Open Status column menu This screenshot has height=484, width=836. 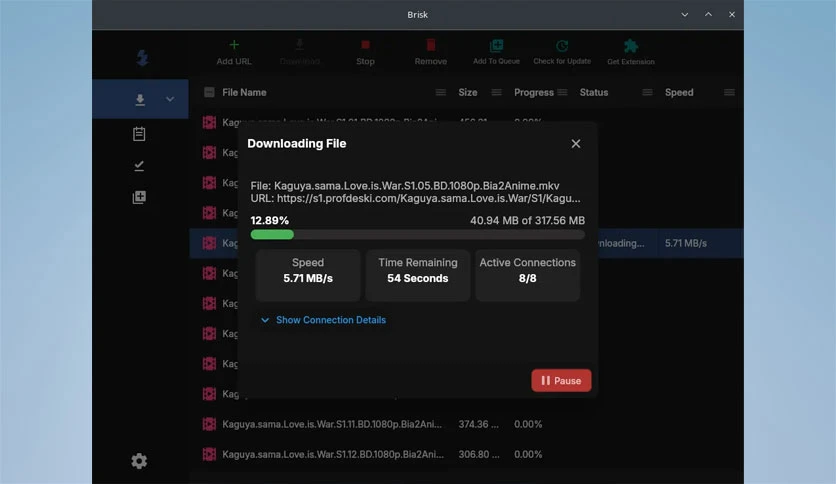click(x=647, y=92)
